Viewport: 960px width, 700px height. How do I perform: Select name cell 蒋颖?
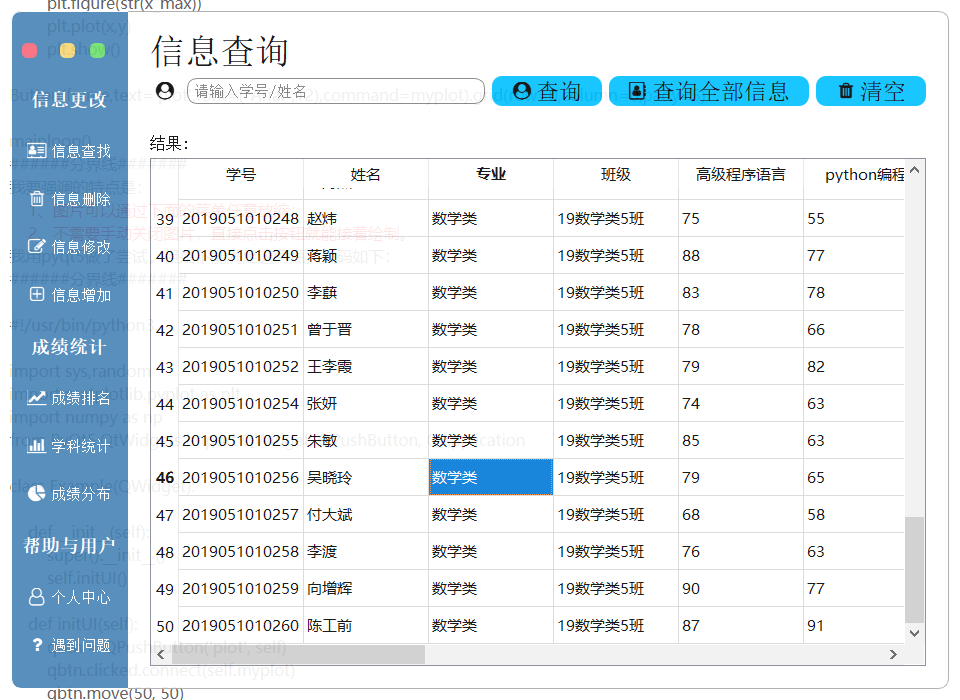366,256
